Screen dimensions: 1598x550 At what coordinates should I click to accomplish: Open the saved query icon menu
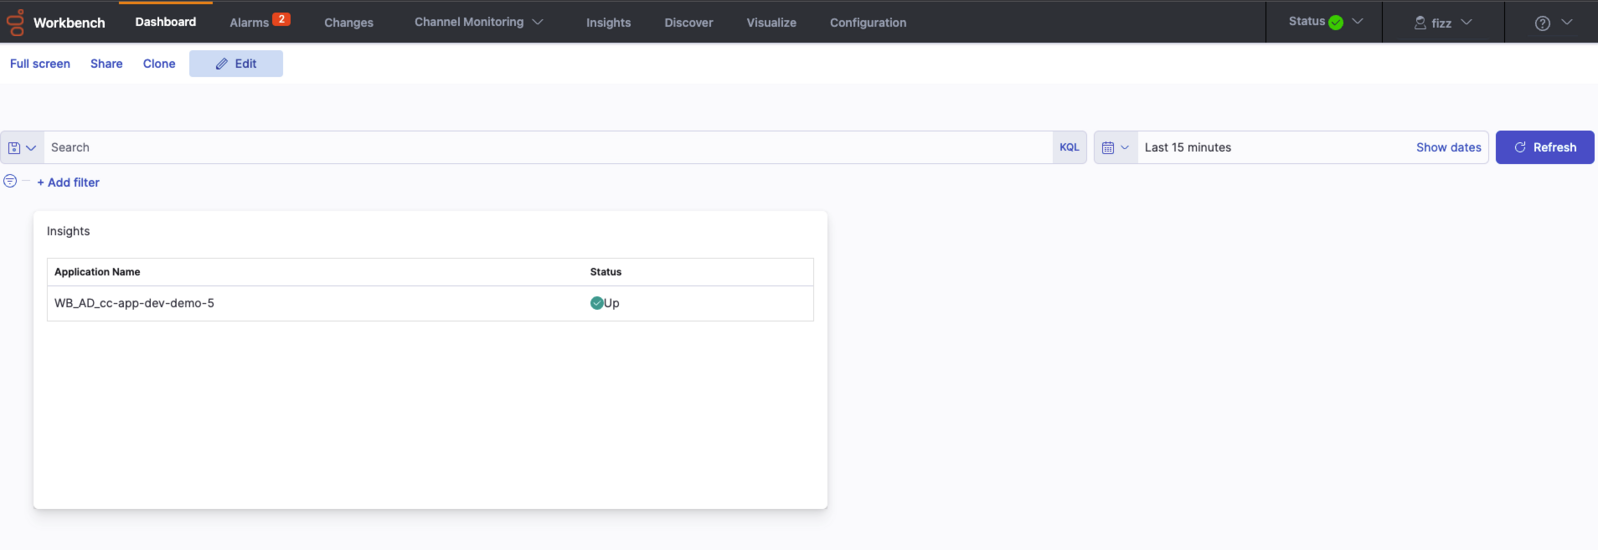21,148
